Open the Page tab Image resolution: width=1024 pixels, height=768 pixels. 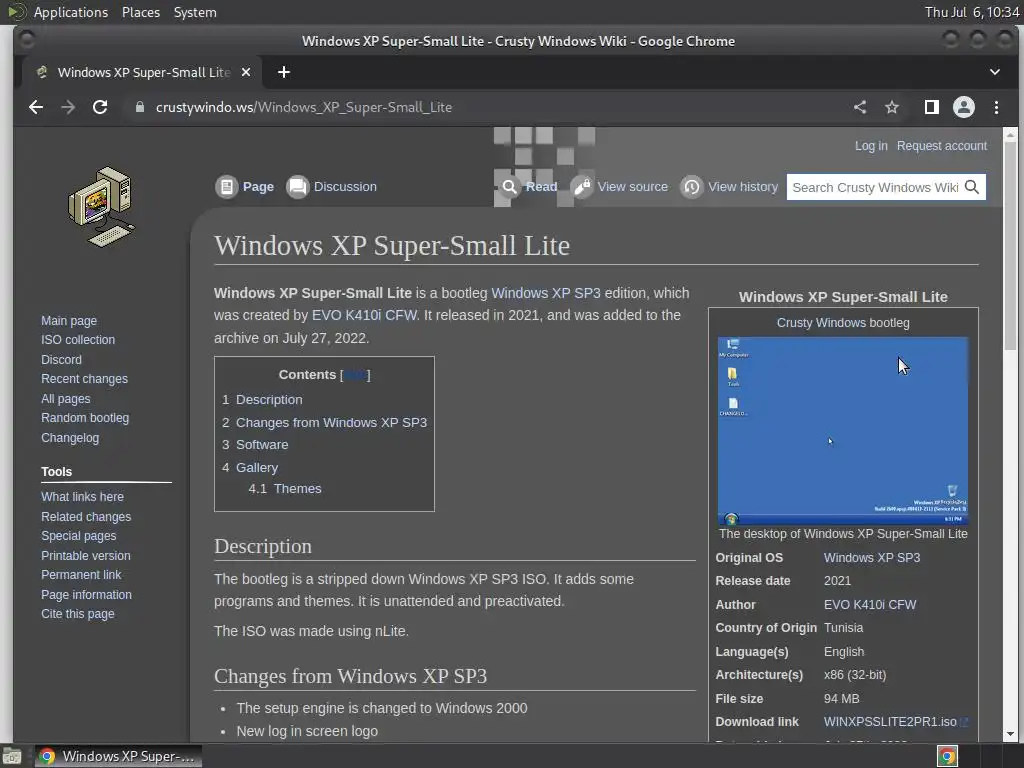[x=258, y=187]
